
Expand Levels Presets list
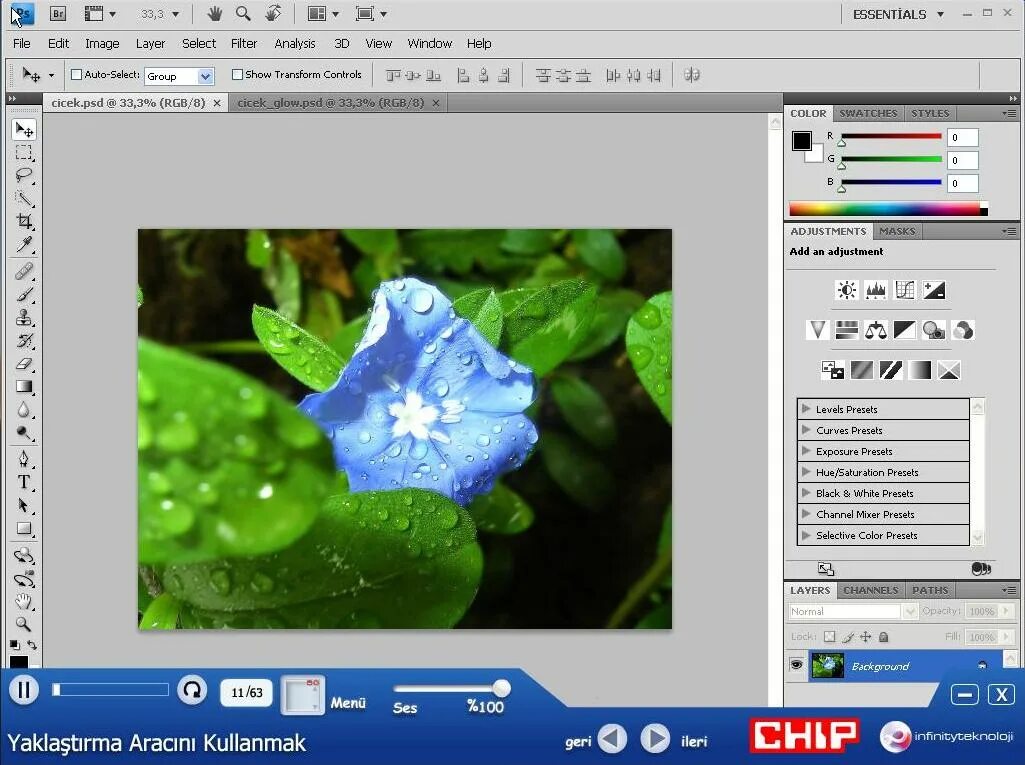(806, 409)
